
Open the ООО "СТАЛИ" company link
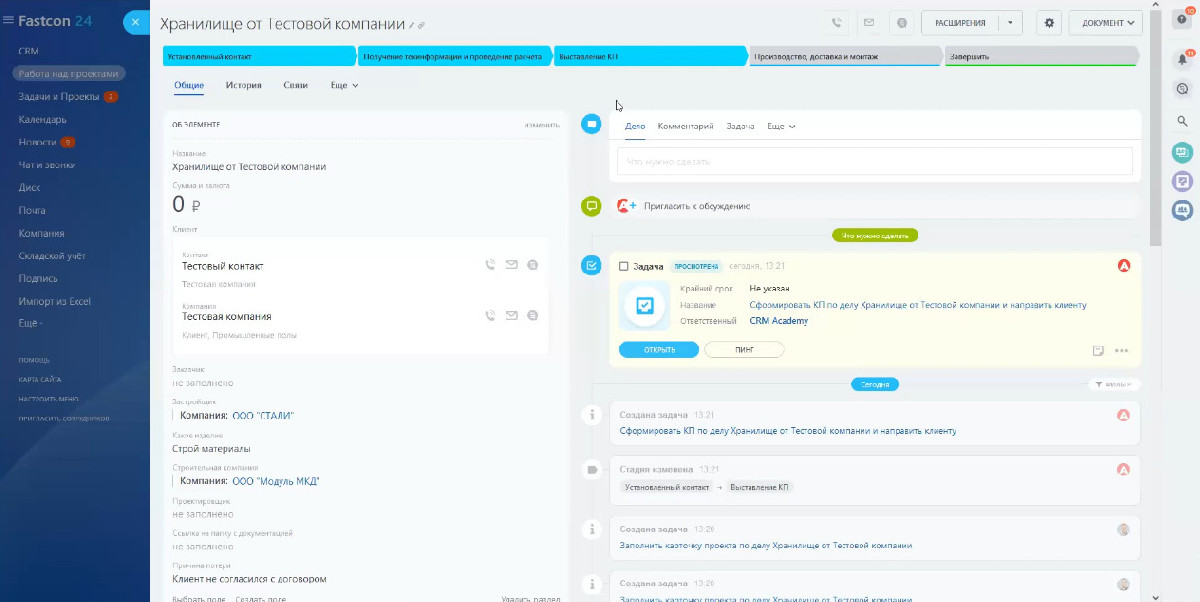click(263, 416)
